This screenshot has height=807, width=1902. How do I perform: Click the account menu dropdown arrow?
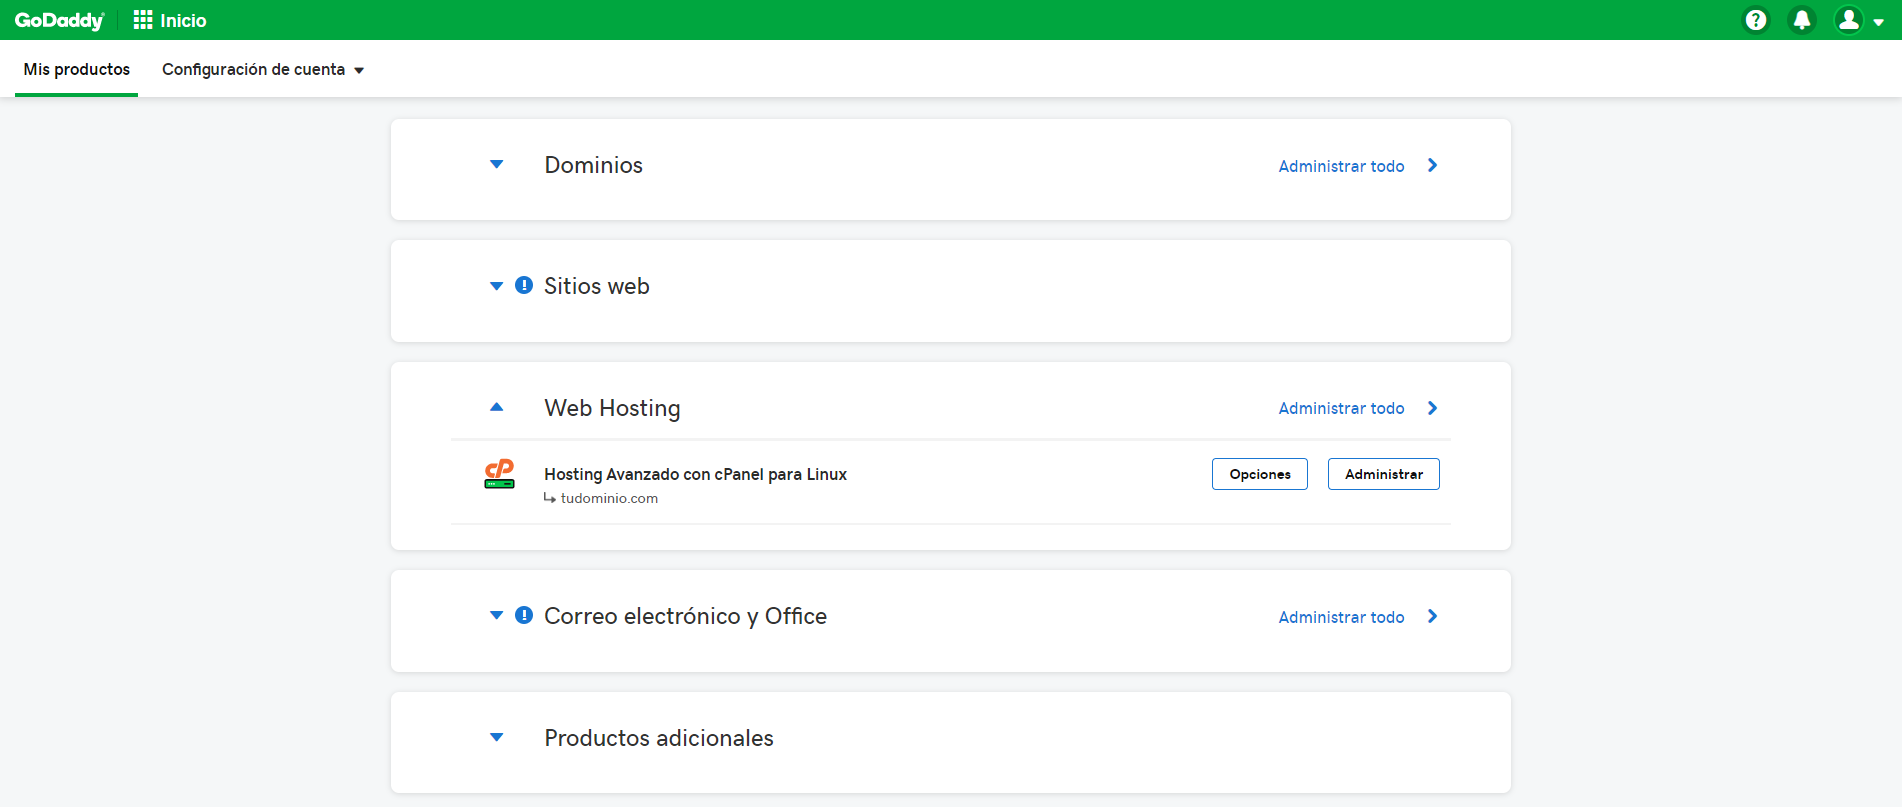[x=1878, y=22]
